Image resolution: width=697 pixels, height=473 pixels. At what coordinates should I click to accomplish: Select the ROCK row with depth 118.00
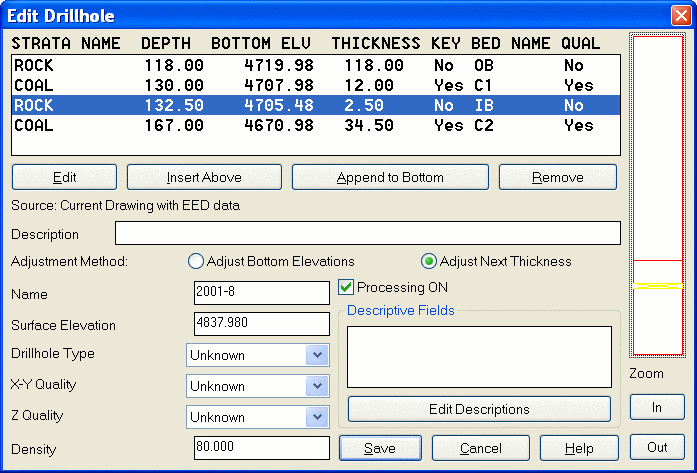pos(316,65)
